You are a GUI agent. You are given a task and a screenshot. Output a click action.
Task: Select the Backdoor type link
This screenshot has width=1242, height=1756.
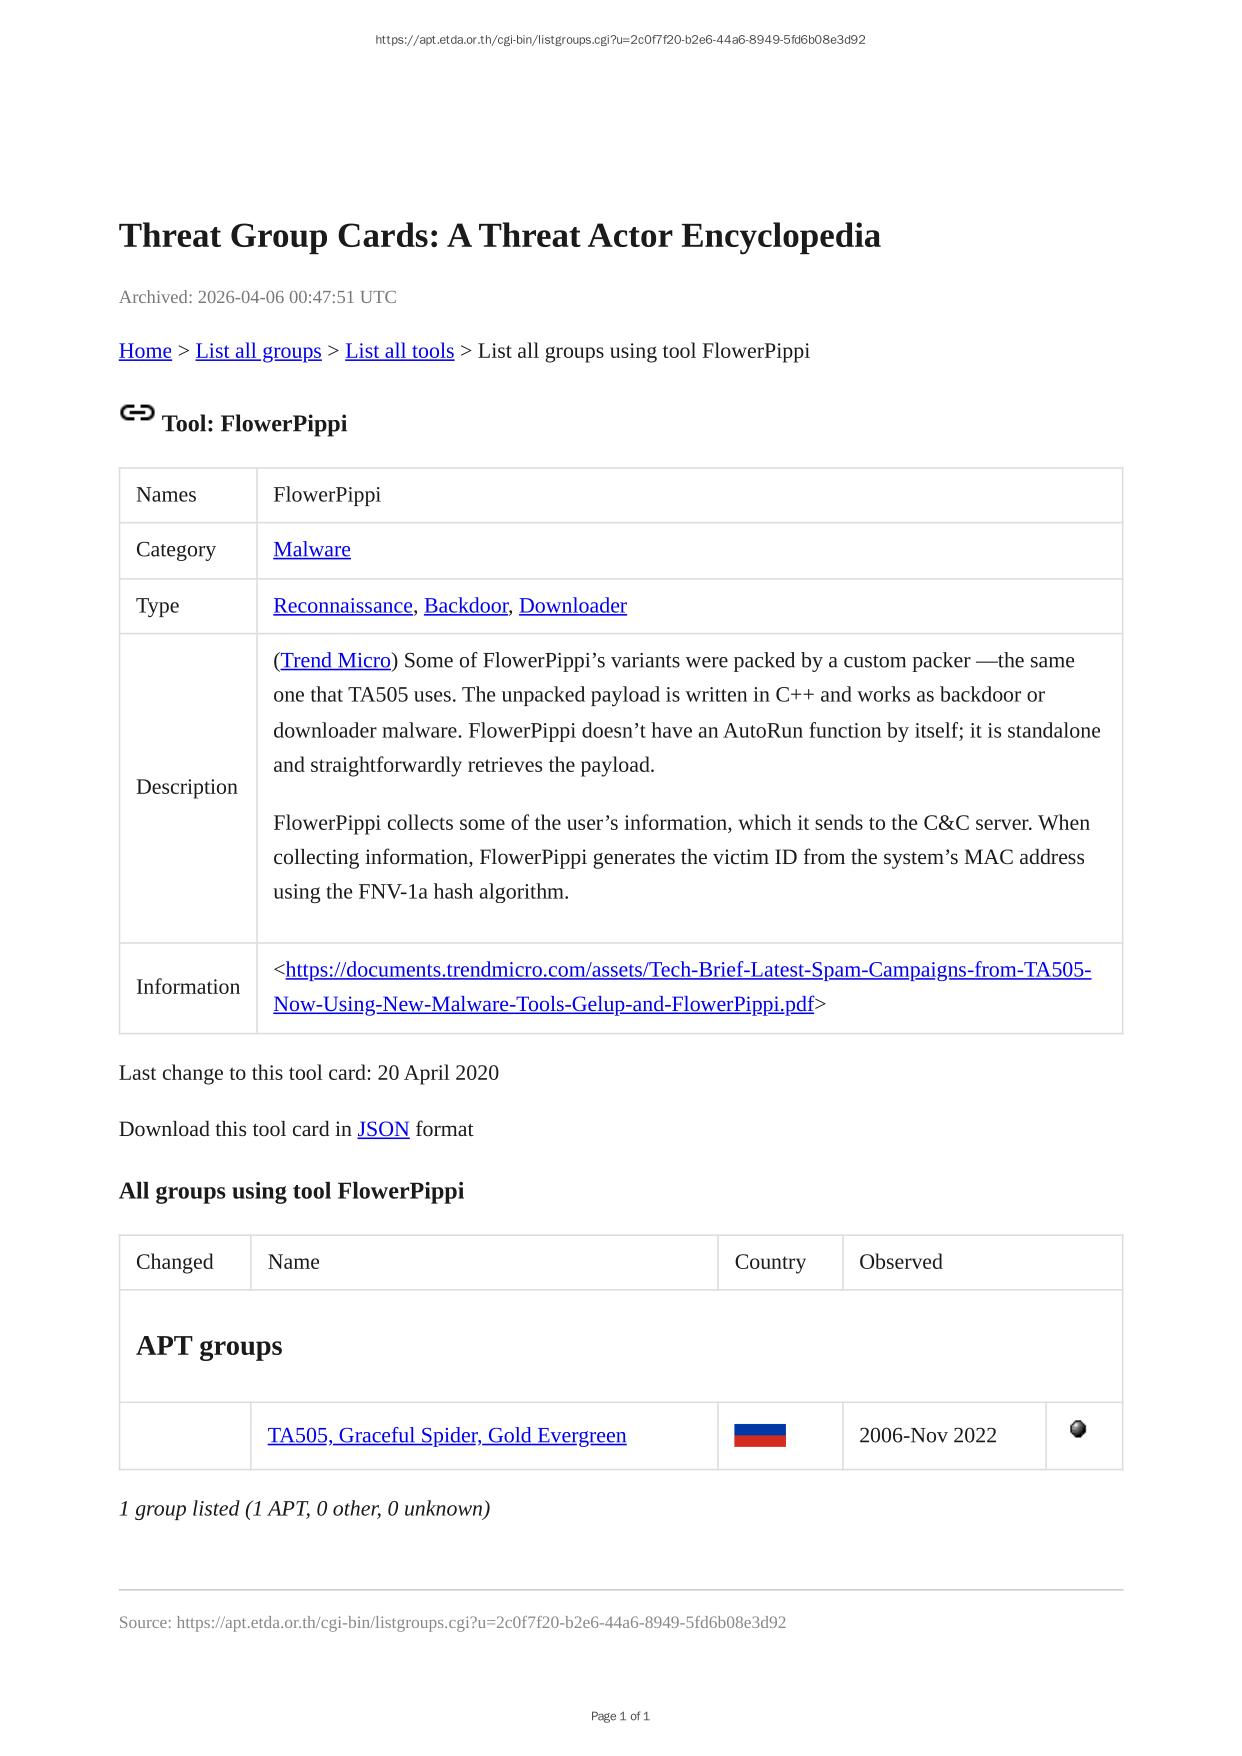pyautogui.click(x=465, y=606)
